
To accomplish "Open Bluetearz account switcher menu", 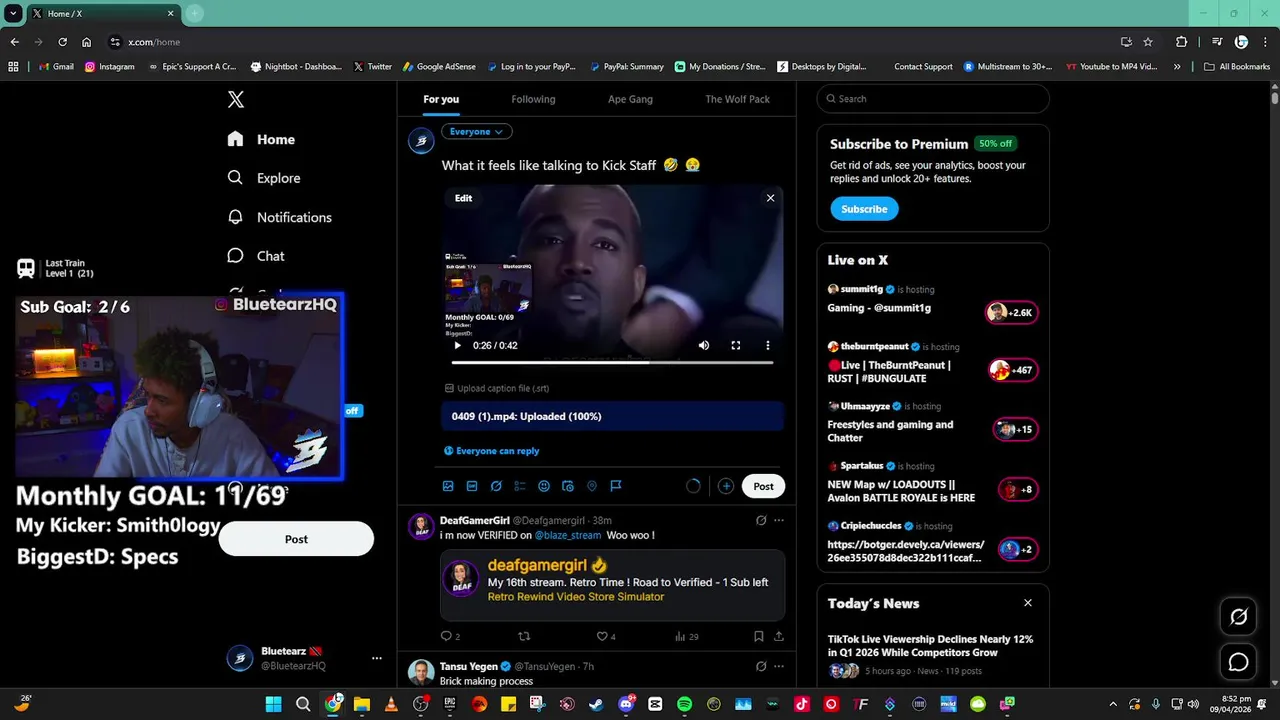I will (303, 658).
